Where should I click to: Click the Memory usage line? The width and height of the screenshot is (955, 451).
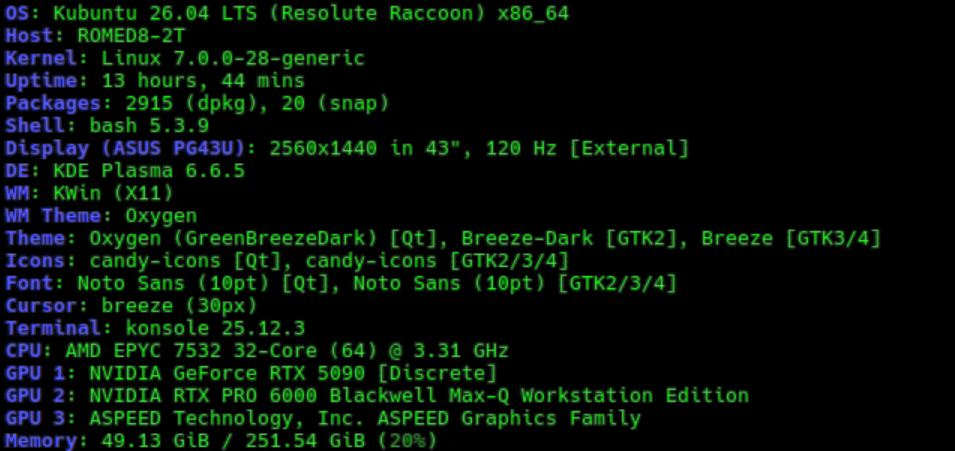click(221, 441)
